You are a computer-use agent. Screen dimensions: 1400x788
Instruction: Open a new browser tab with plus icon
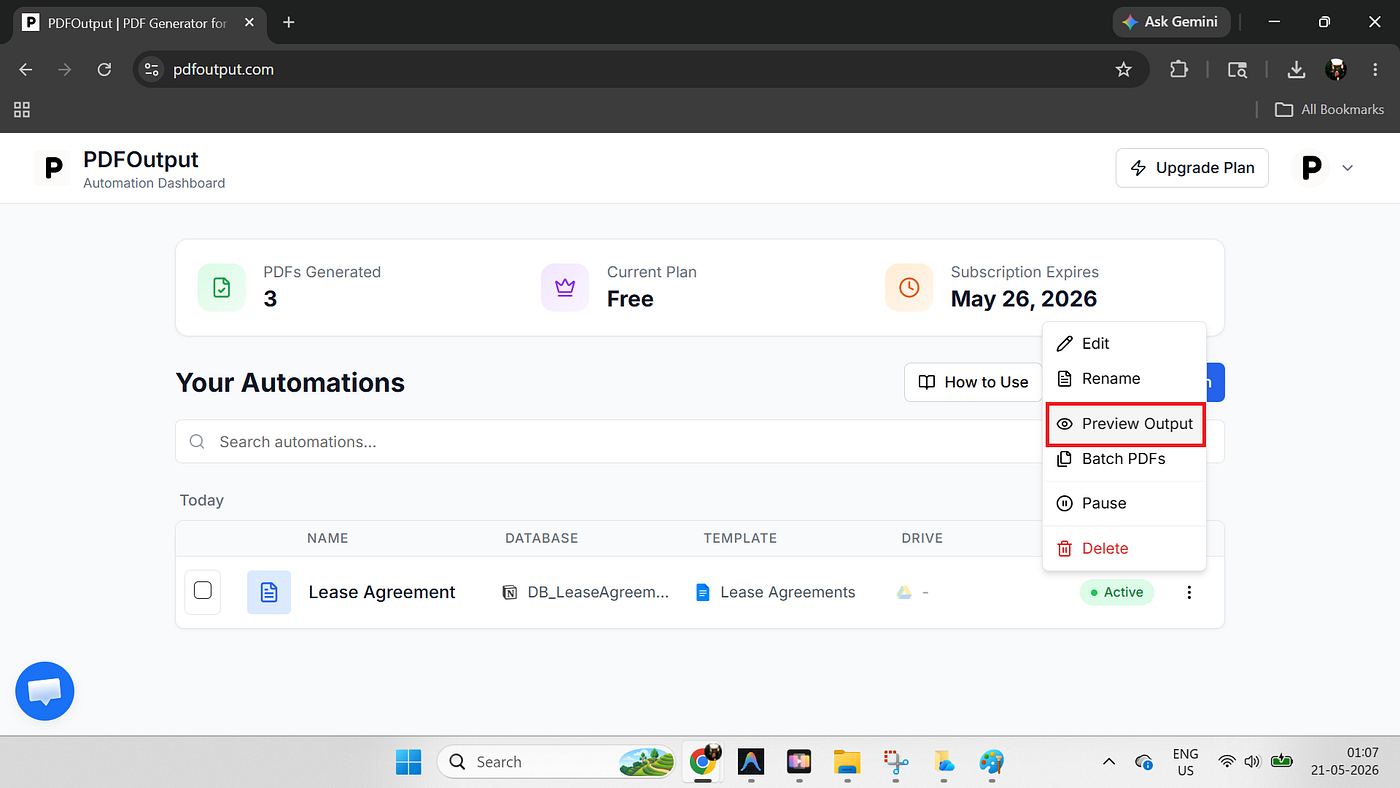coord(289,22)
